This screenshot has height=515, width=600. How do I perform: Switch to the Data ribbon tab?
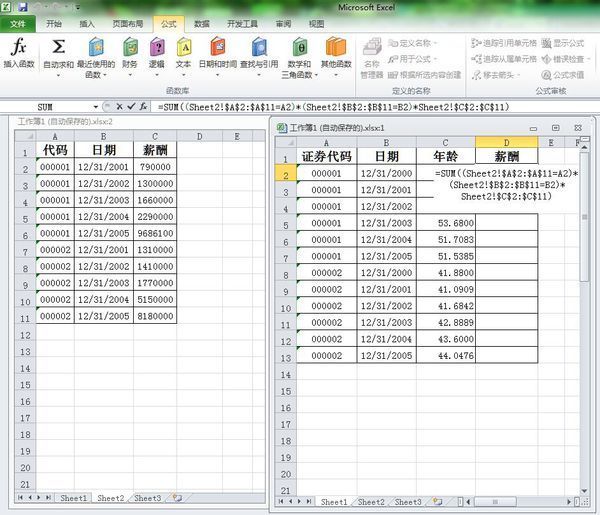click(202, 24)
